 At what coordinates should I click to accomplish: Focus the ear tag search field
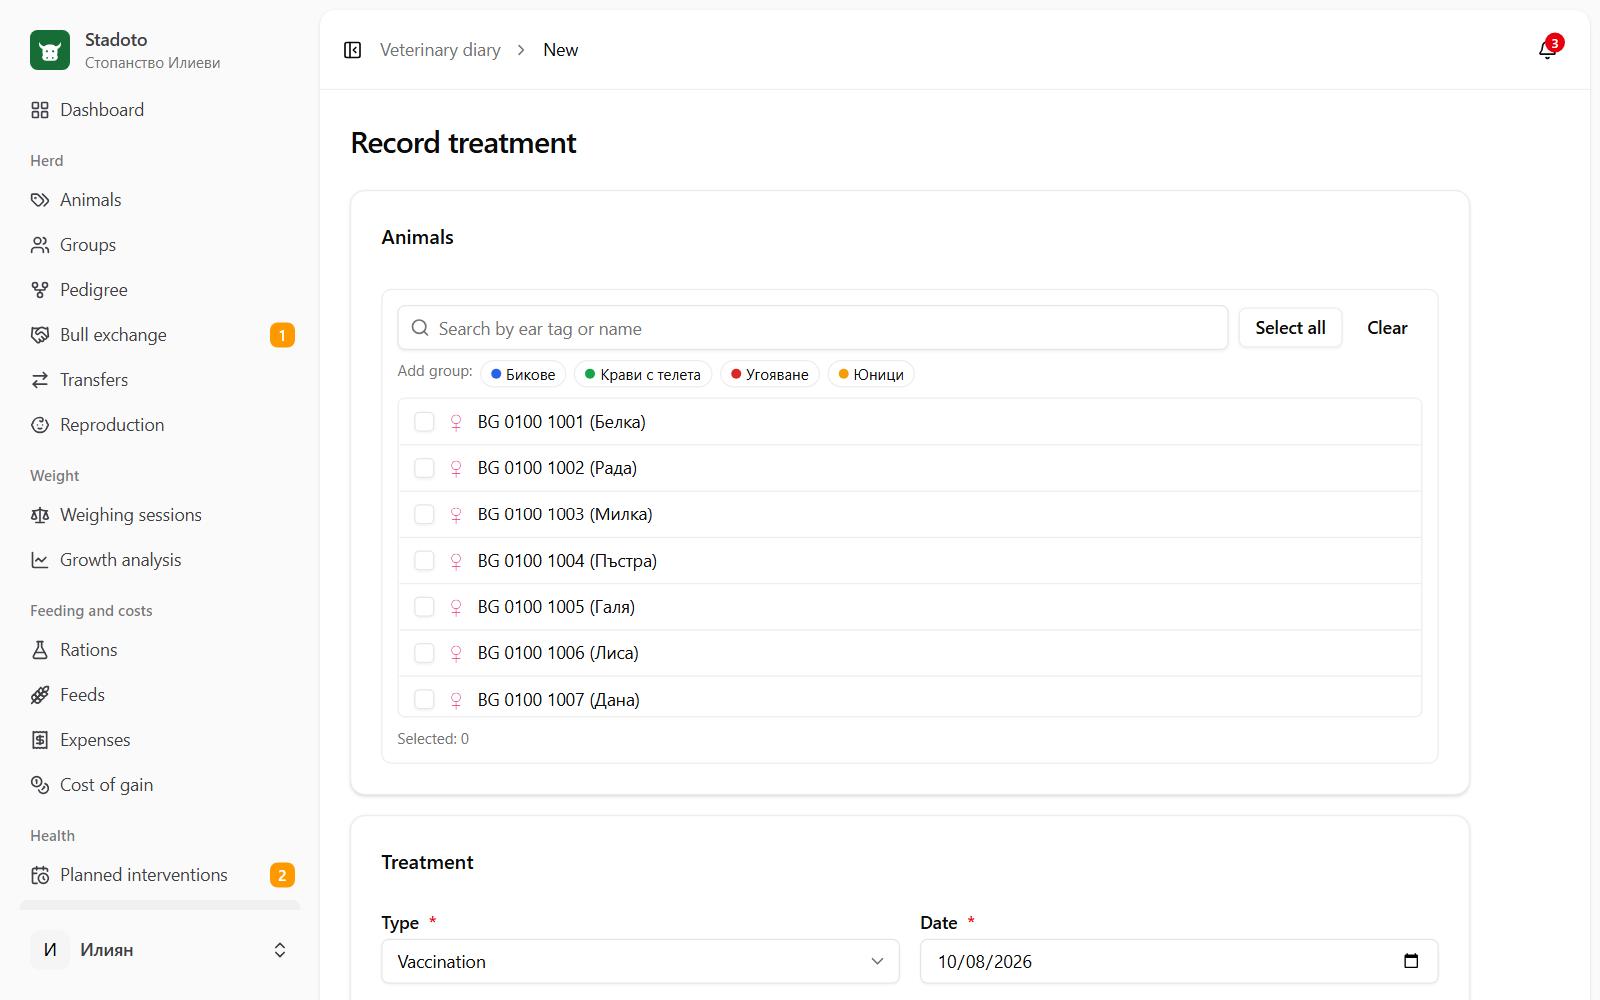point(813,328)
